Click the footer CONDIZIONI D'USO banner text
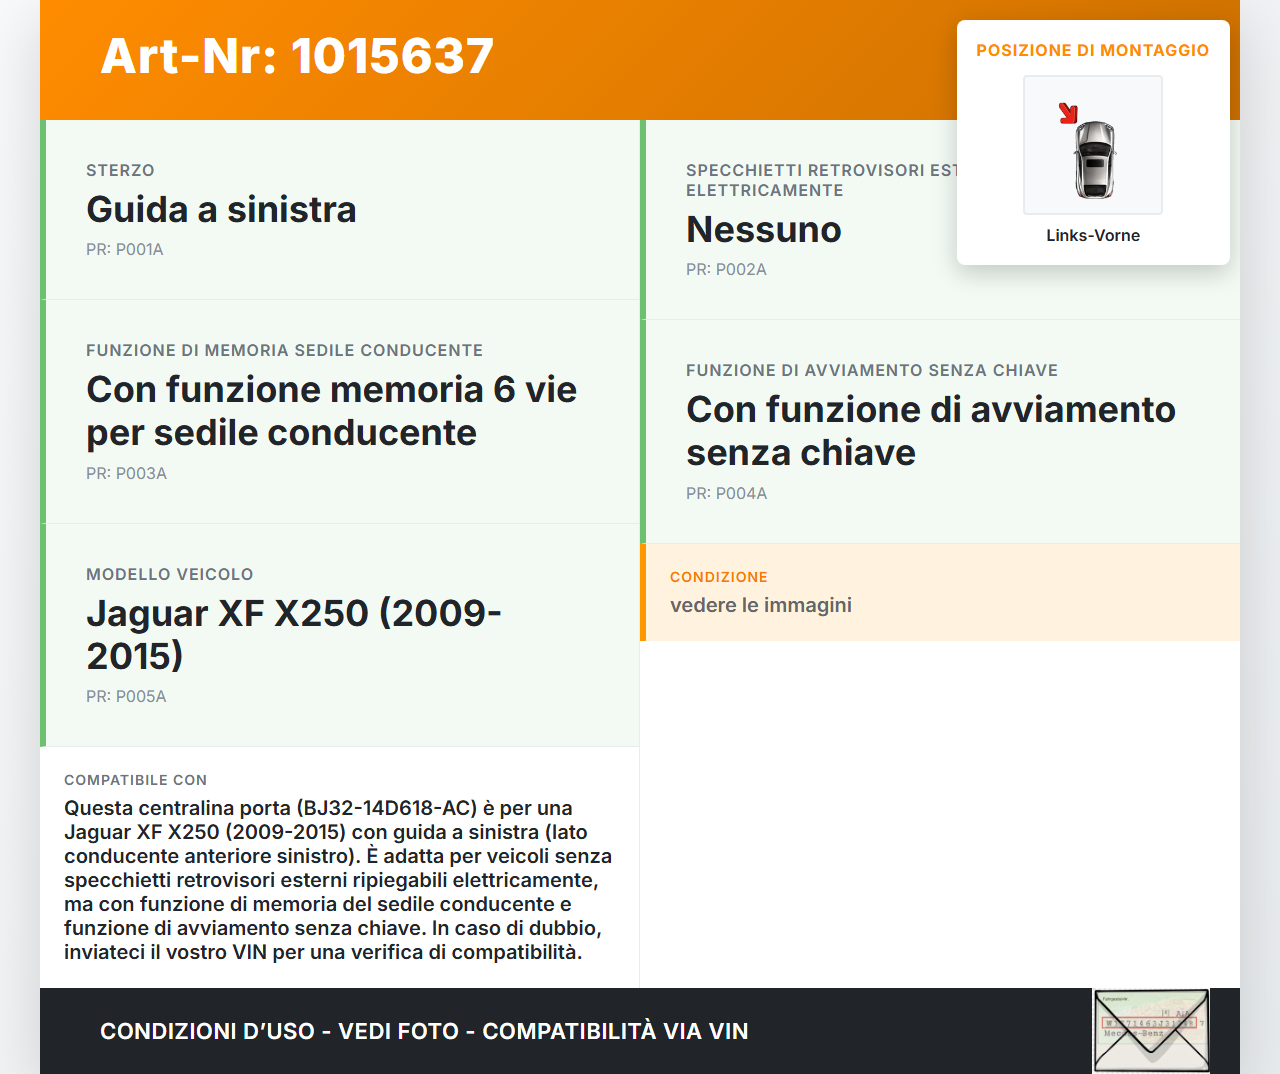Screen dimensions: 1280x1074 [424, 1031]
